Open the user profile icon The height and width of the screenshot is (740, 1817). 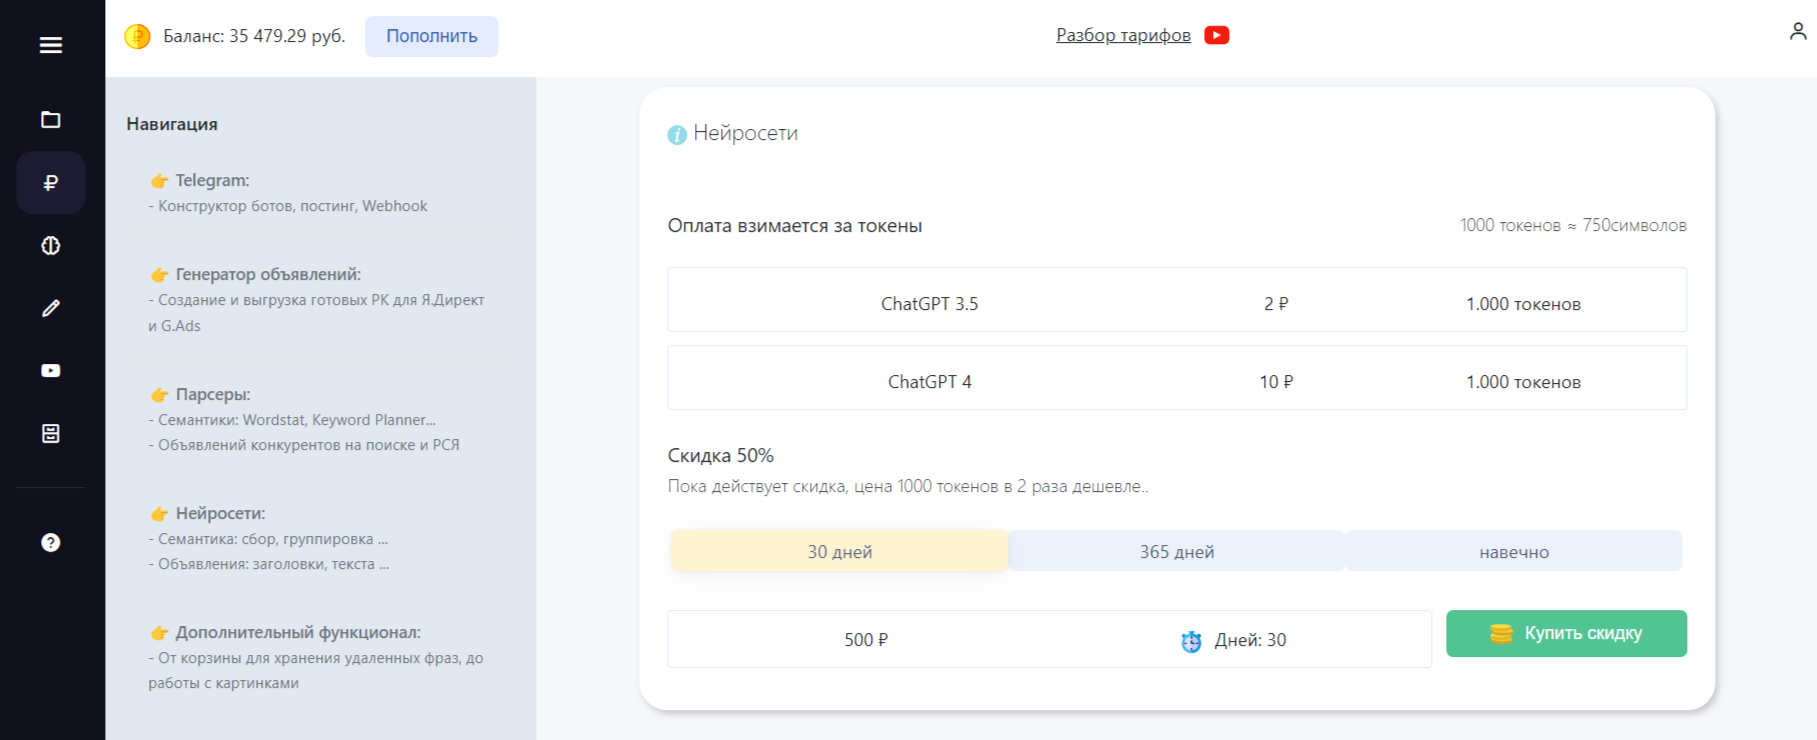[1798, 32]
